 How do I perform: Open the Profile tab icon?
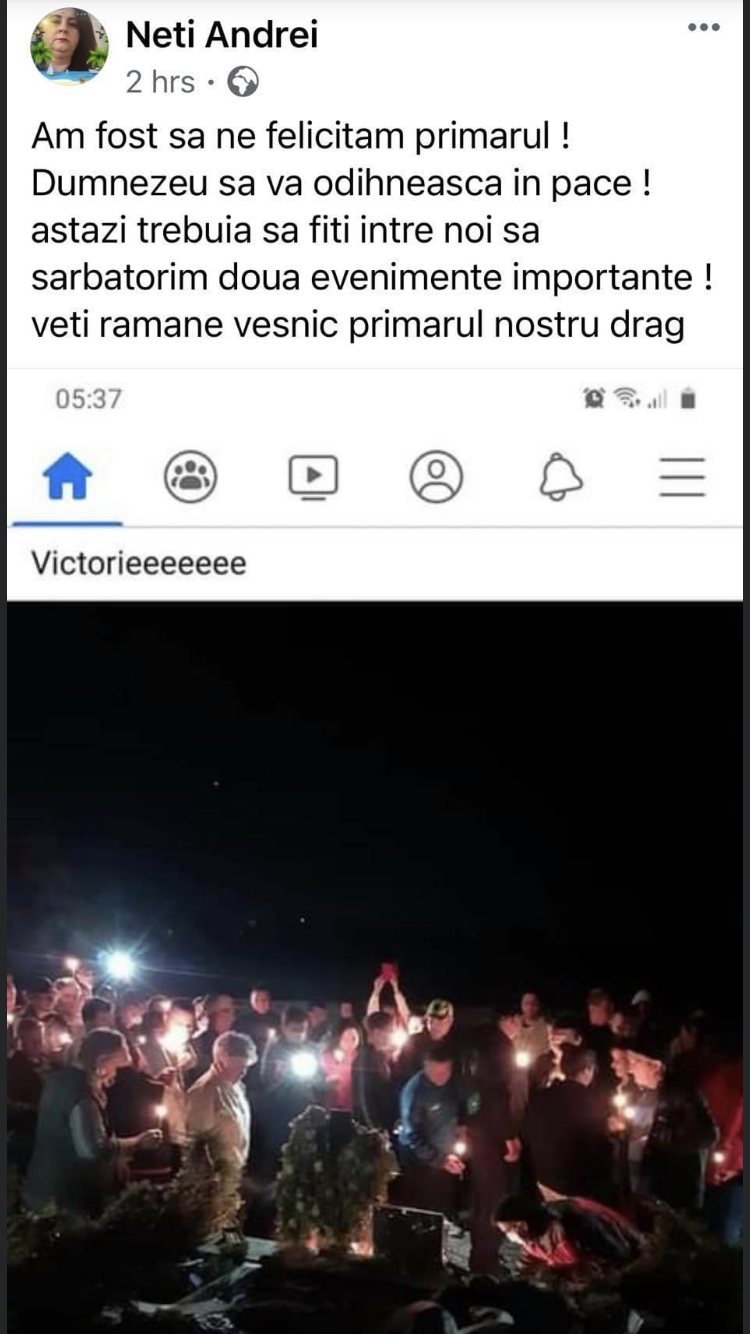click(x=436, y=477)
